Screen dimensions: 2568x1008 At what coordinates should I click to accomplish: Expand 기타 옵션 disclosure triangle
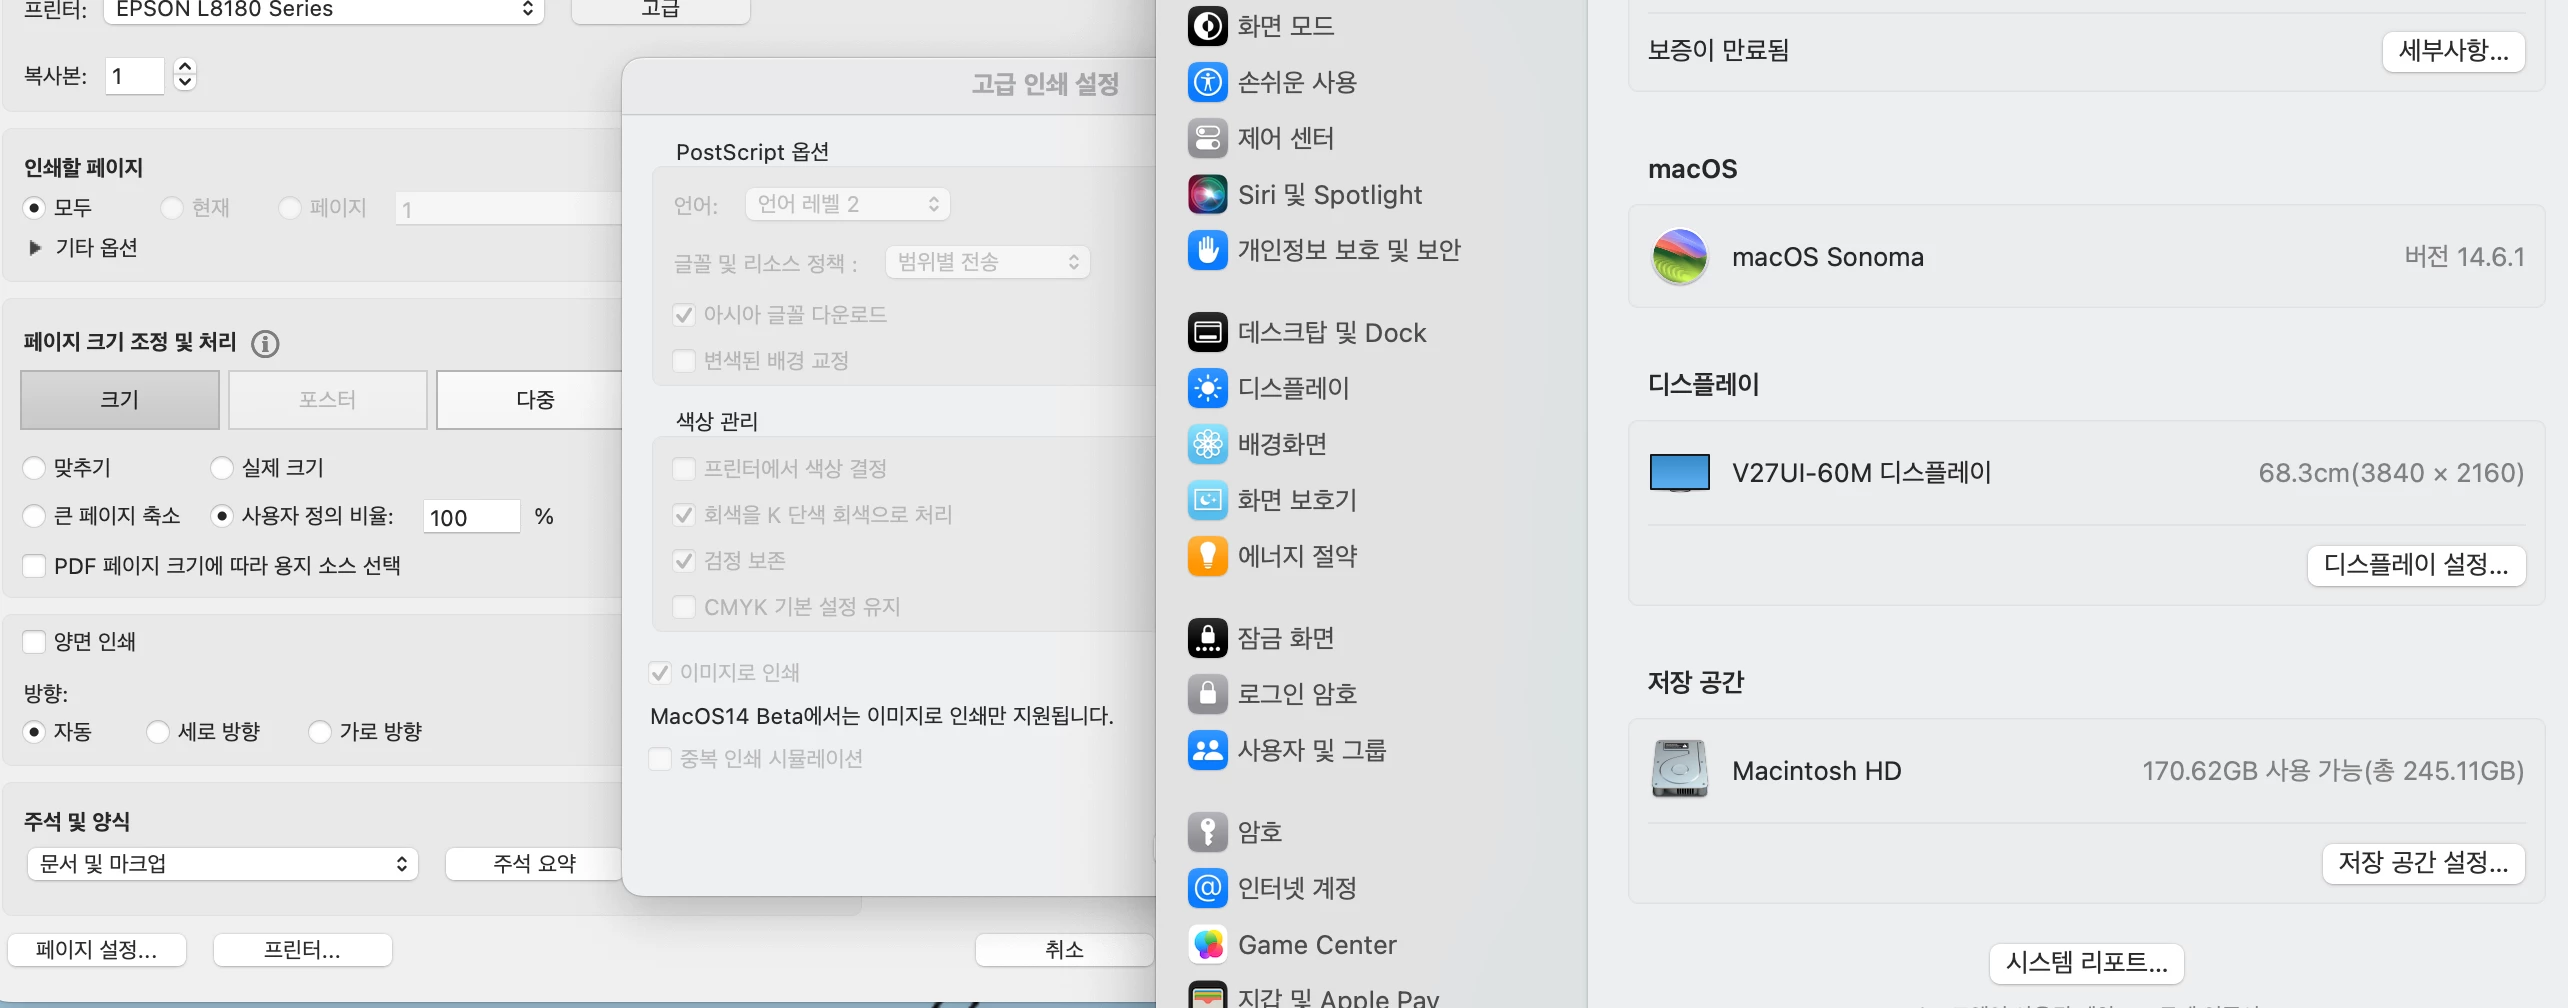36,248
